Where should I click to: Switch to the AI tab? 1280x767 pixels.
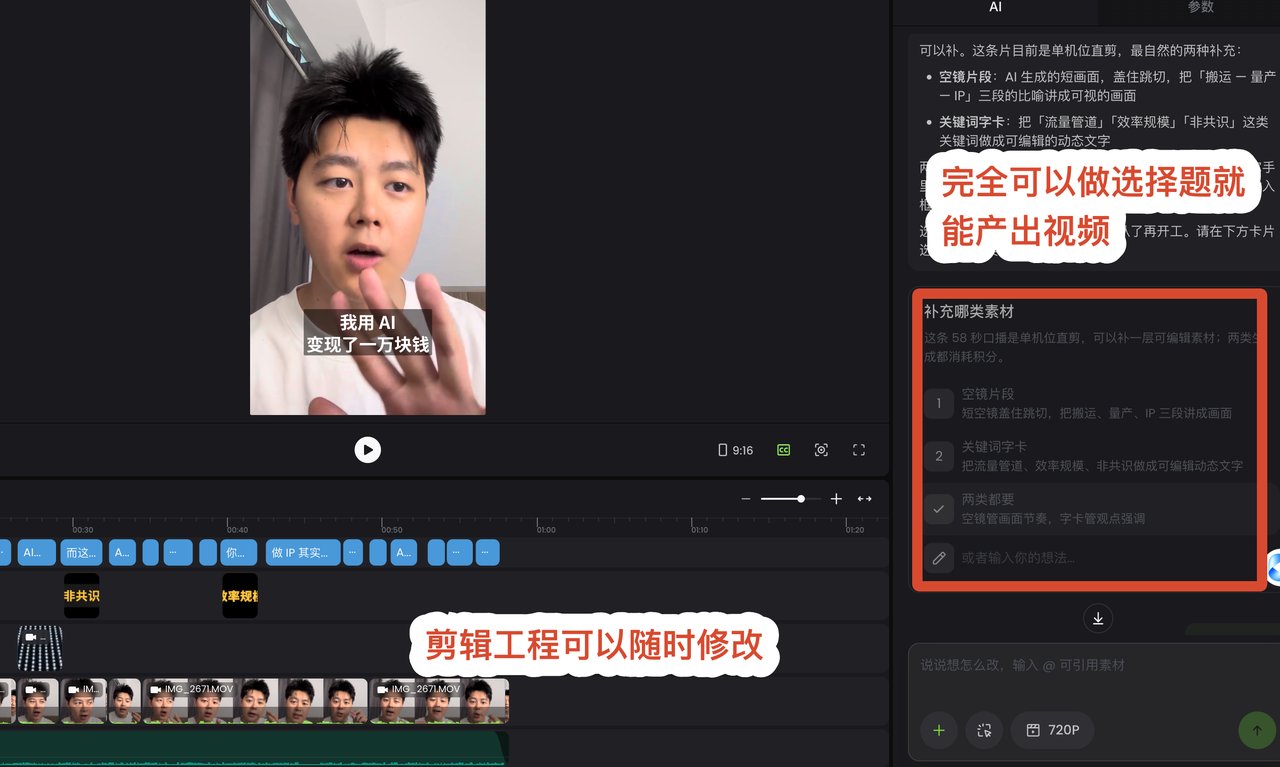(x=995, y=7)
